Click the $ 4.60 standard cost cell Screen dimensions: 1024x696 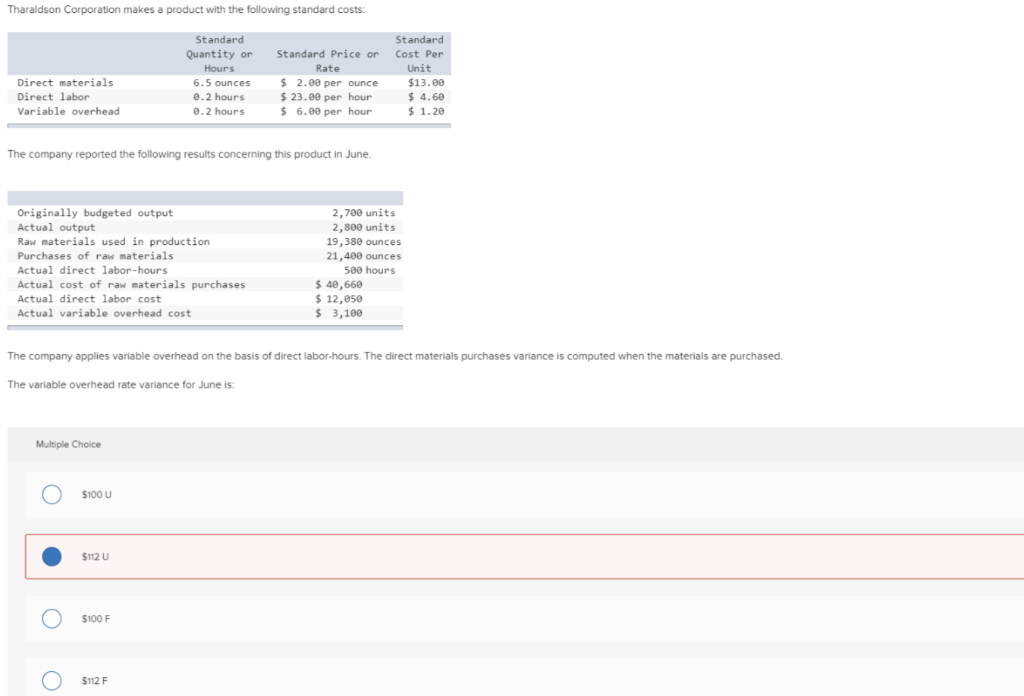(x=426, y=97)
